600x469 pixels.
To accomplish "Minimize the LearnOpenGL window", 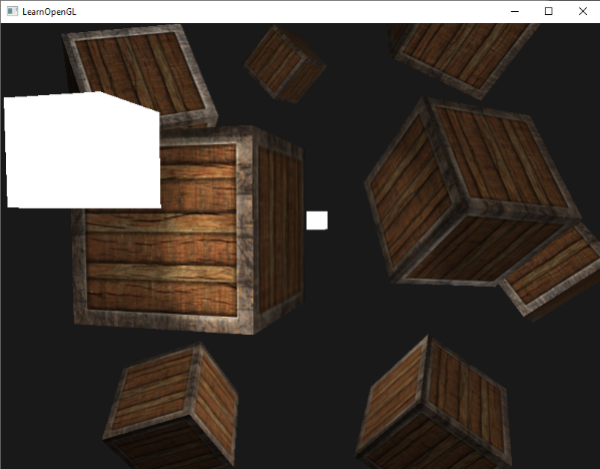I will coord(514,11).
